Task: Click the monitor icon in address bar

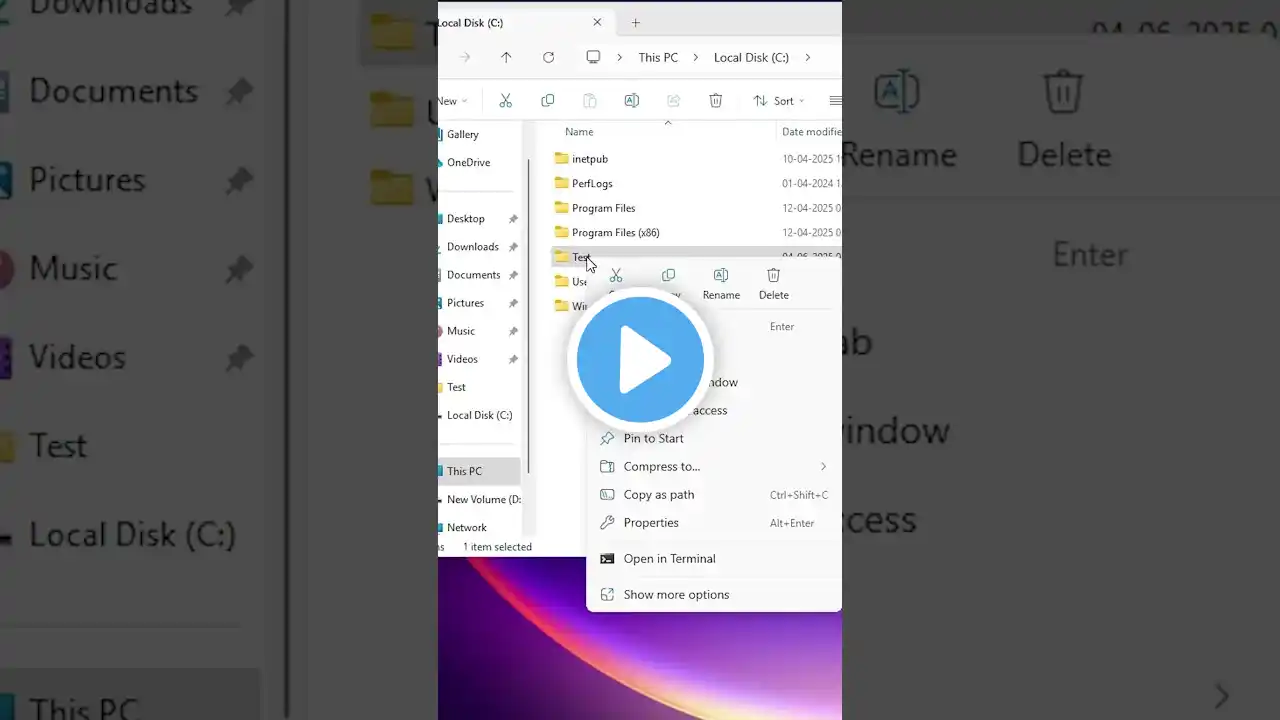Action: point(593,57)
